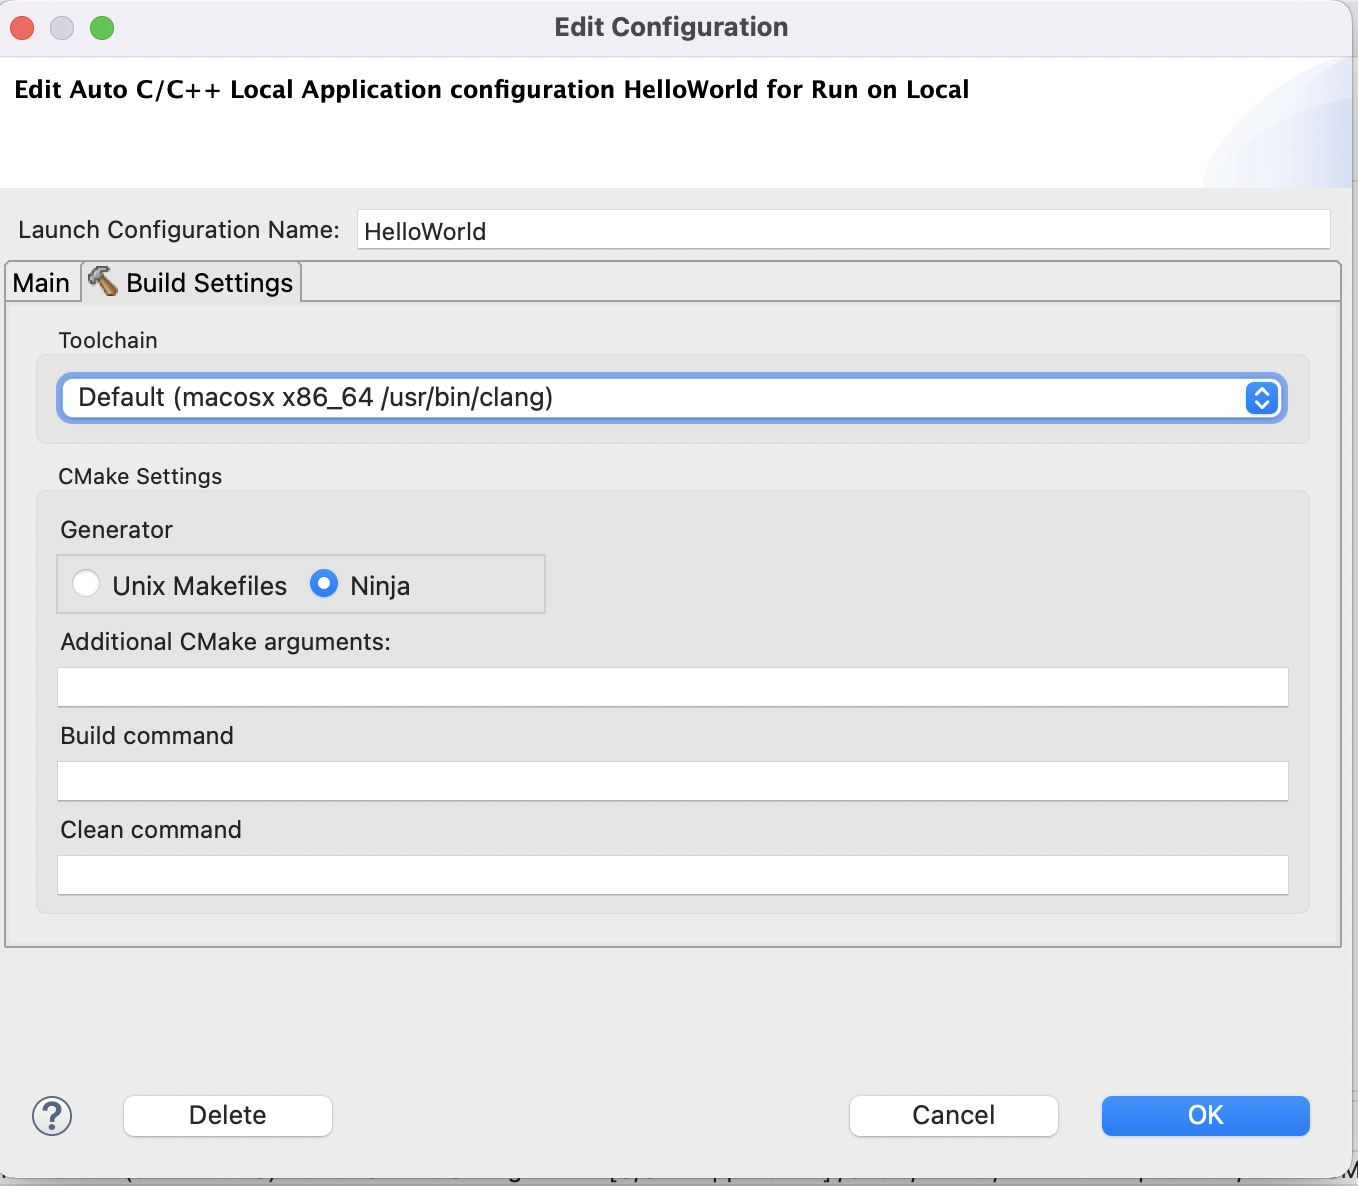Open the help question mark icon
Image resolution: width=1358 pixels, height=1186 pixels.
[x=52, y=1115]
